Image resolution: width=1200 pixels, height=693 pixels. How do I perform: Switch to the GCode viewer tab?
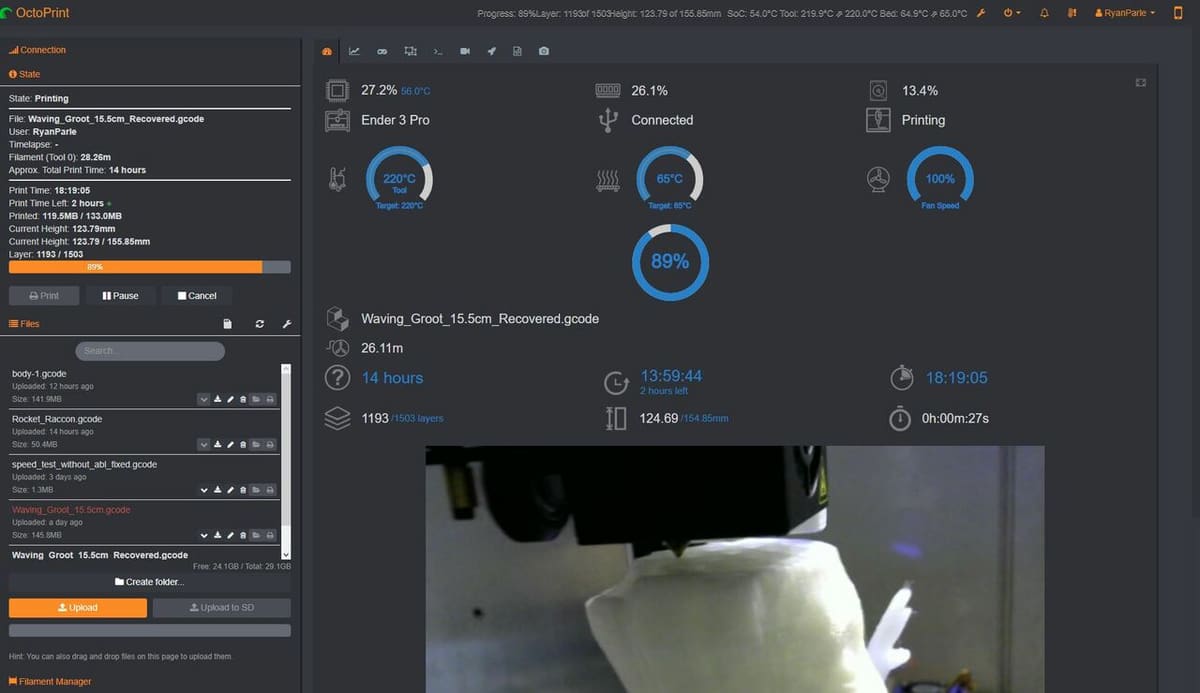point(410,51)
